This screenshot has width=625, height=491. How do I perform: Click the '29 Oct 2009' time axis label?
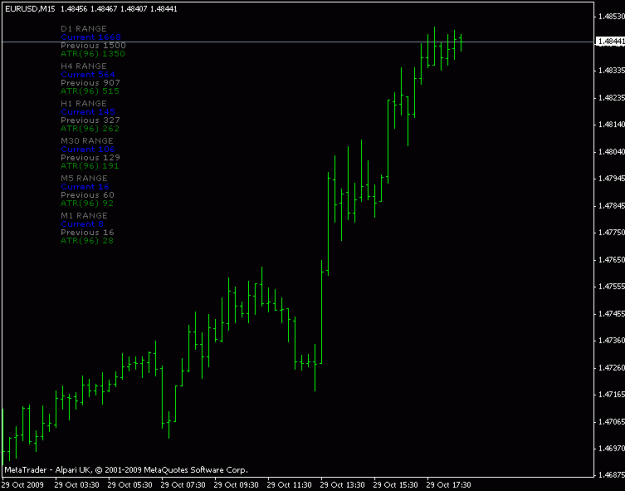click(24, 485)
